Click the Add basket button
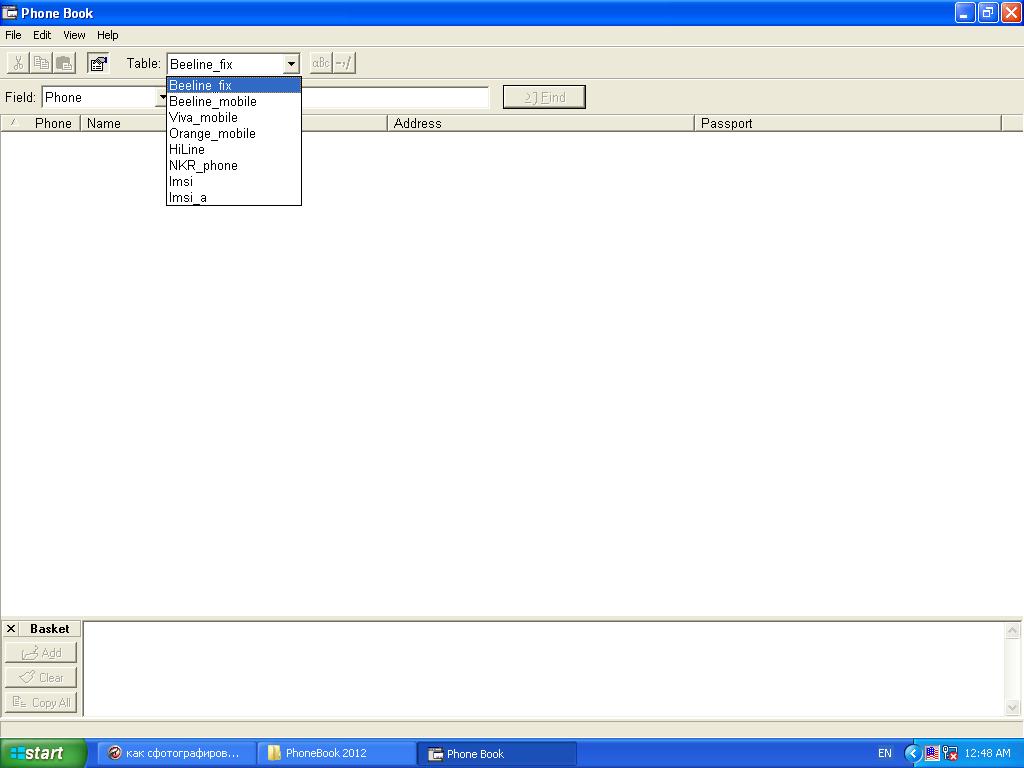Viewport: 1024px width, 768px height. point(41,652)
